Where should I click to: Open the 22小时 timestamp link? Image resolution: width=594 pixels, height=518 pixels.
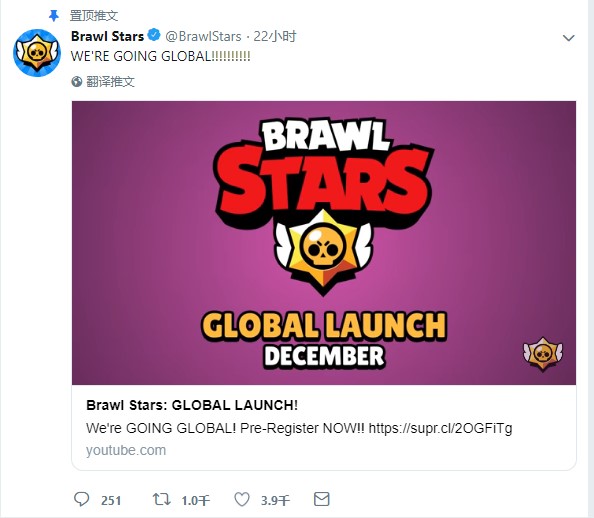click(x=275, y=36)
